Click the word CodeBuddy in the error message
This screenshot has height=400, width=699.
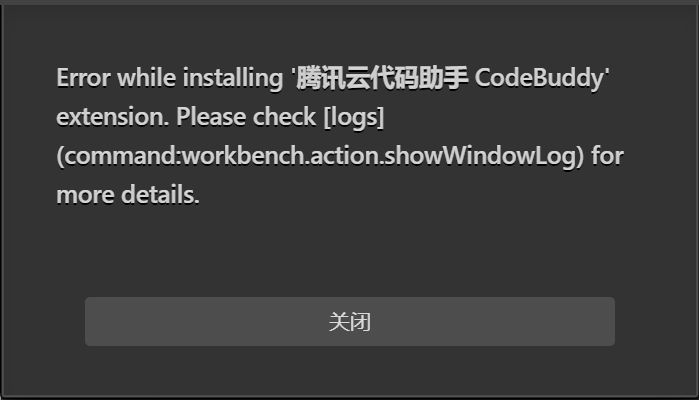click(x=539, y=78)
